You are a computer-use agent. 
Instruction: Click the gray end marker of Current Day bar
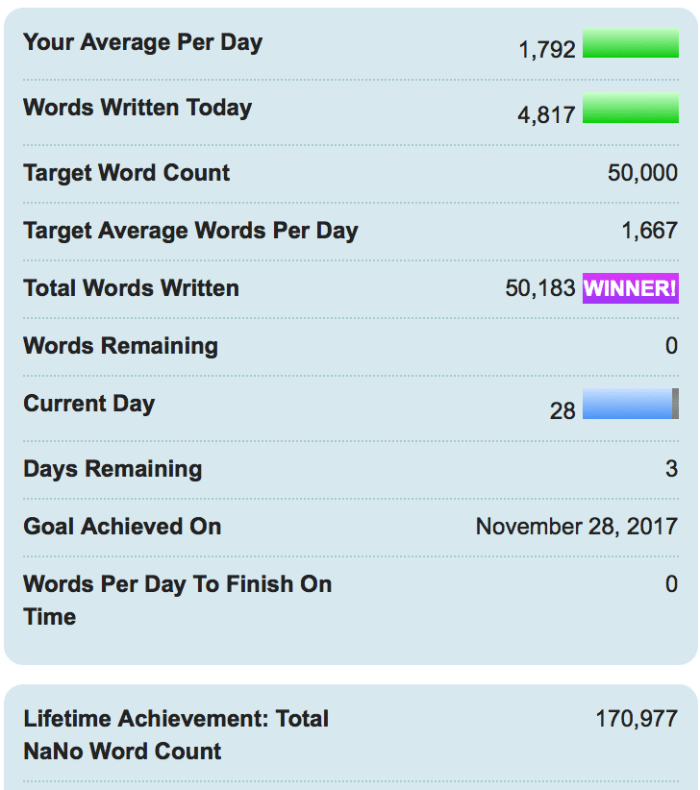[675, 404]
